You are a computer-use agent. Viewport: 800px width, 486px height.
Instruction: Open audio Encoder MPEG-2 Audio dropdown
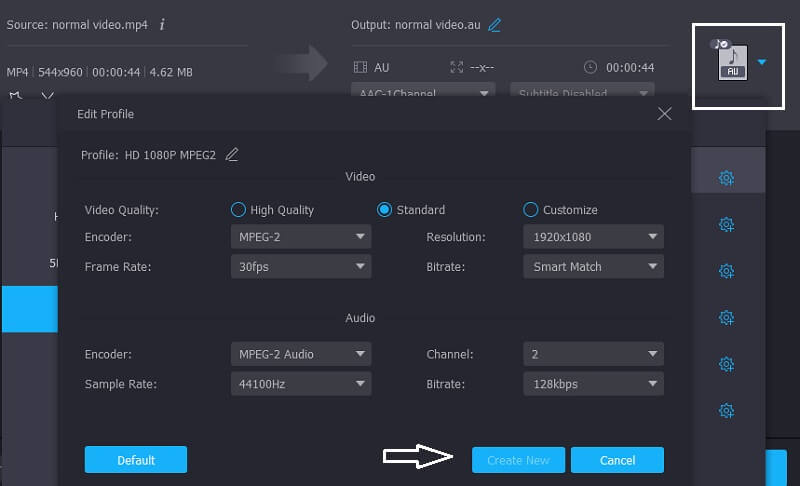tap(301, 354)
